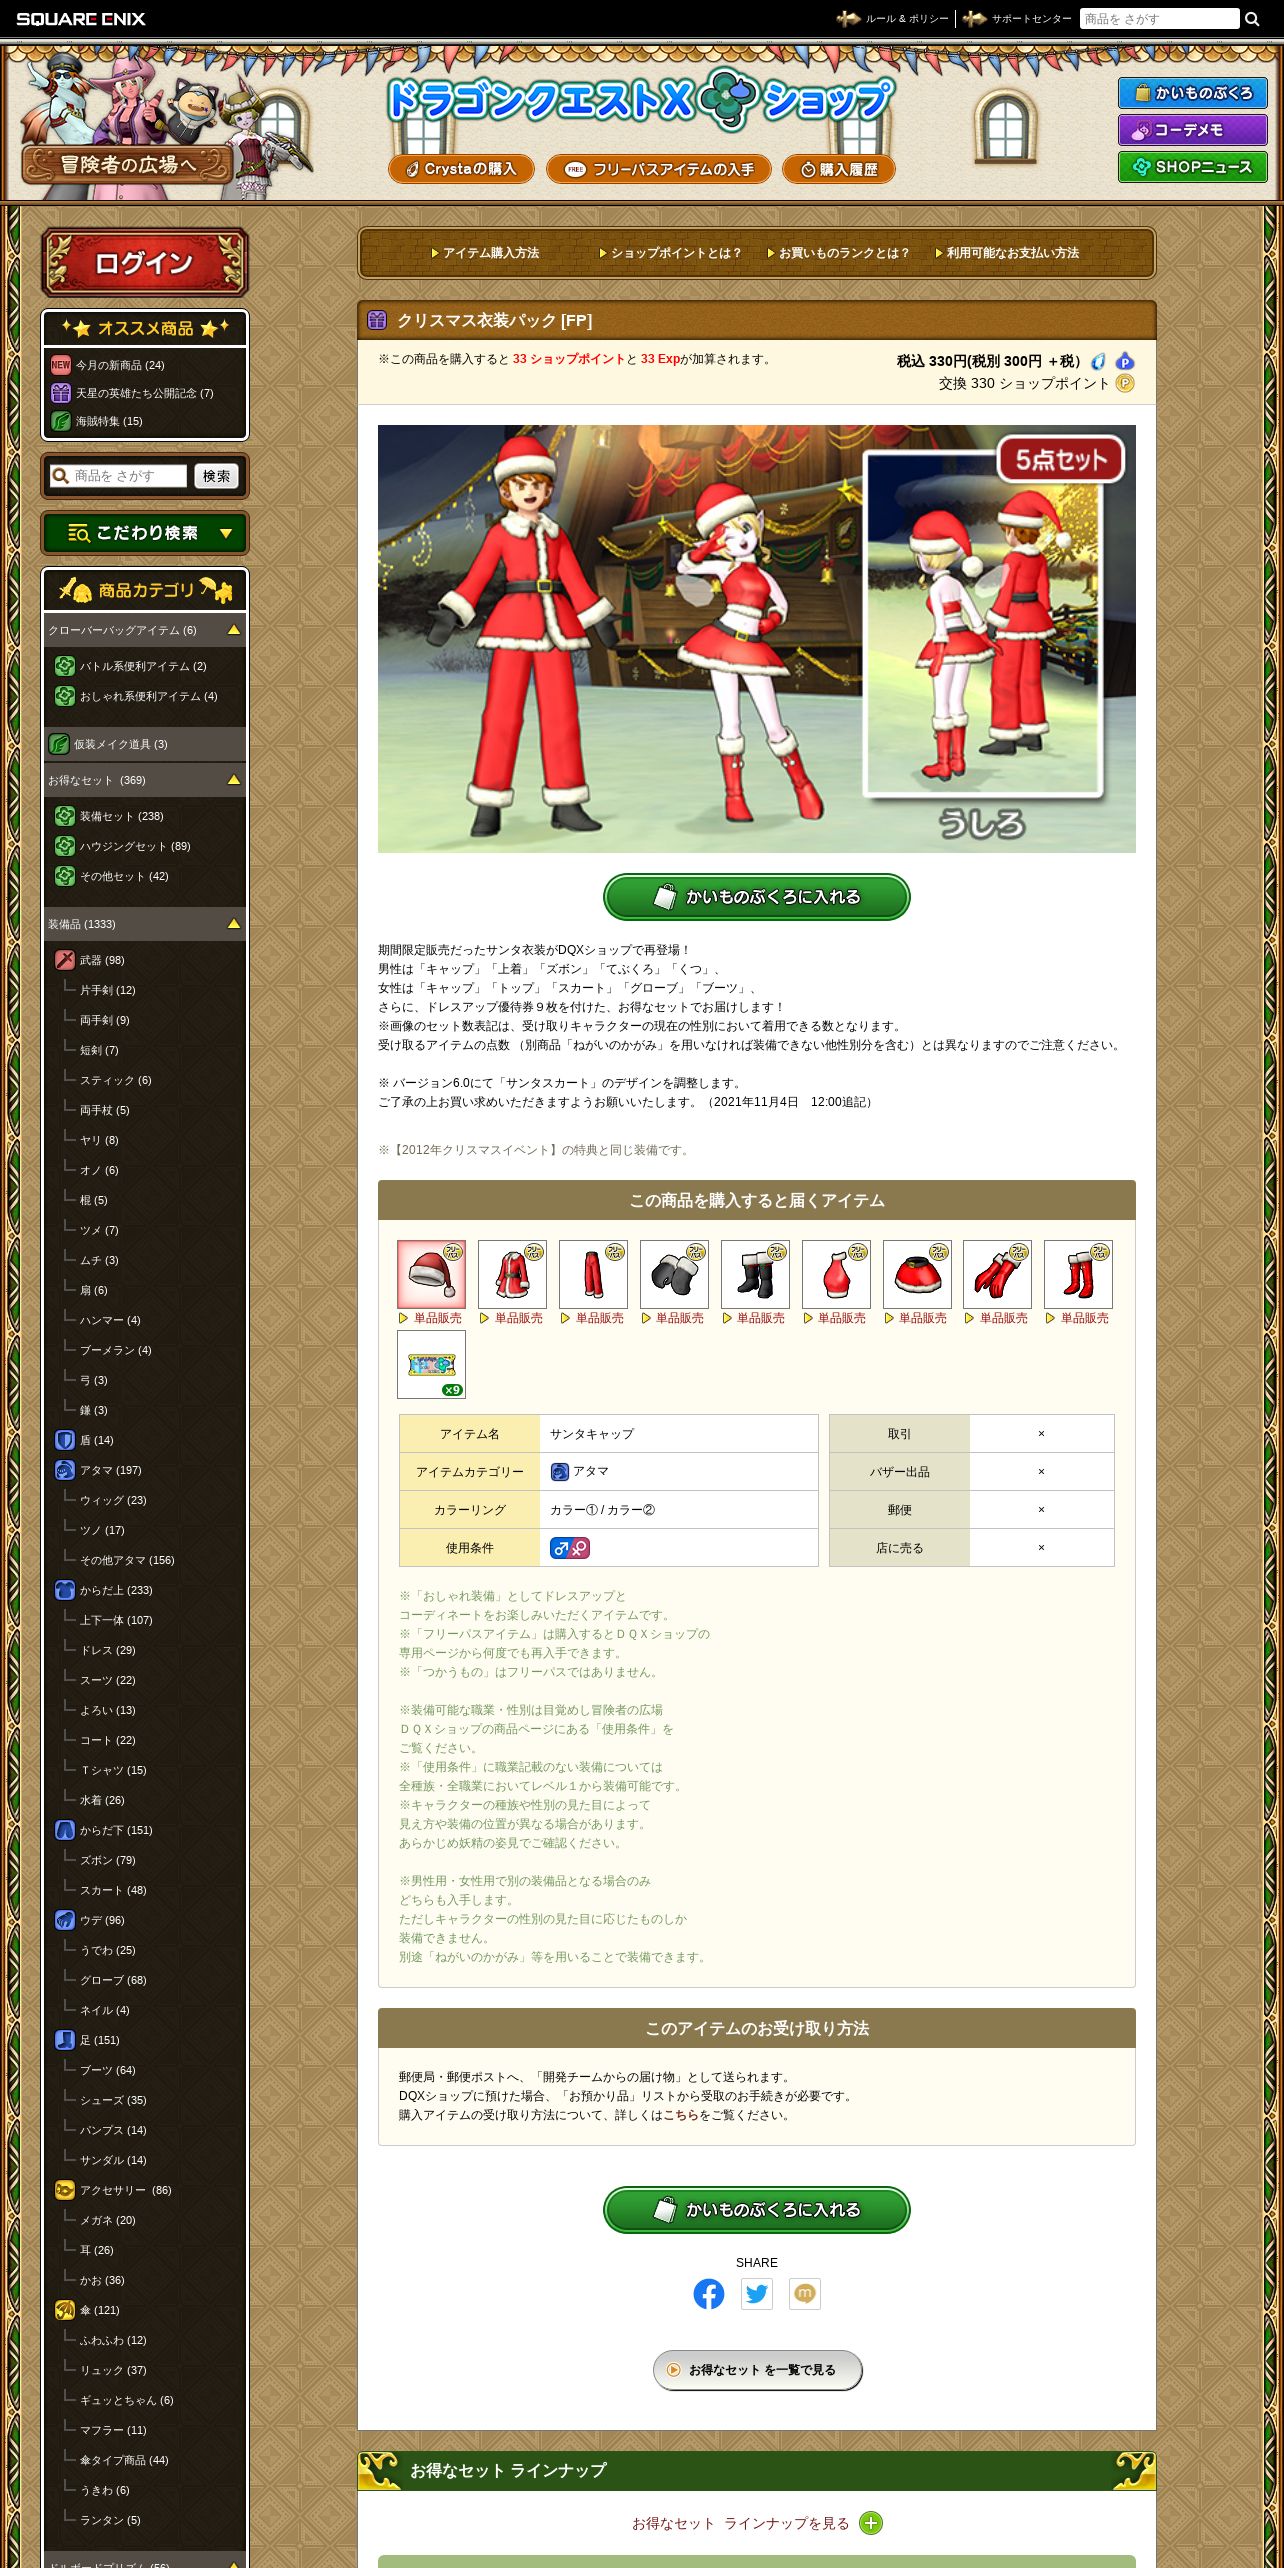Screen dimensions: 1284x2568
Task: Click the main Christmas costume product image
Action: pyautogui.click(x=757, y=639)
